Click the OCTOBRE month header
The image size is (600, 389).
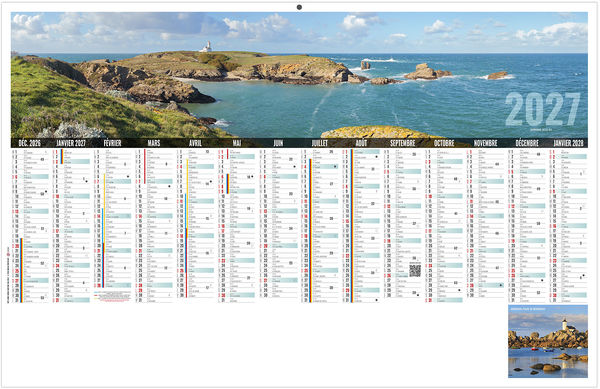[x=444, y=143]
